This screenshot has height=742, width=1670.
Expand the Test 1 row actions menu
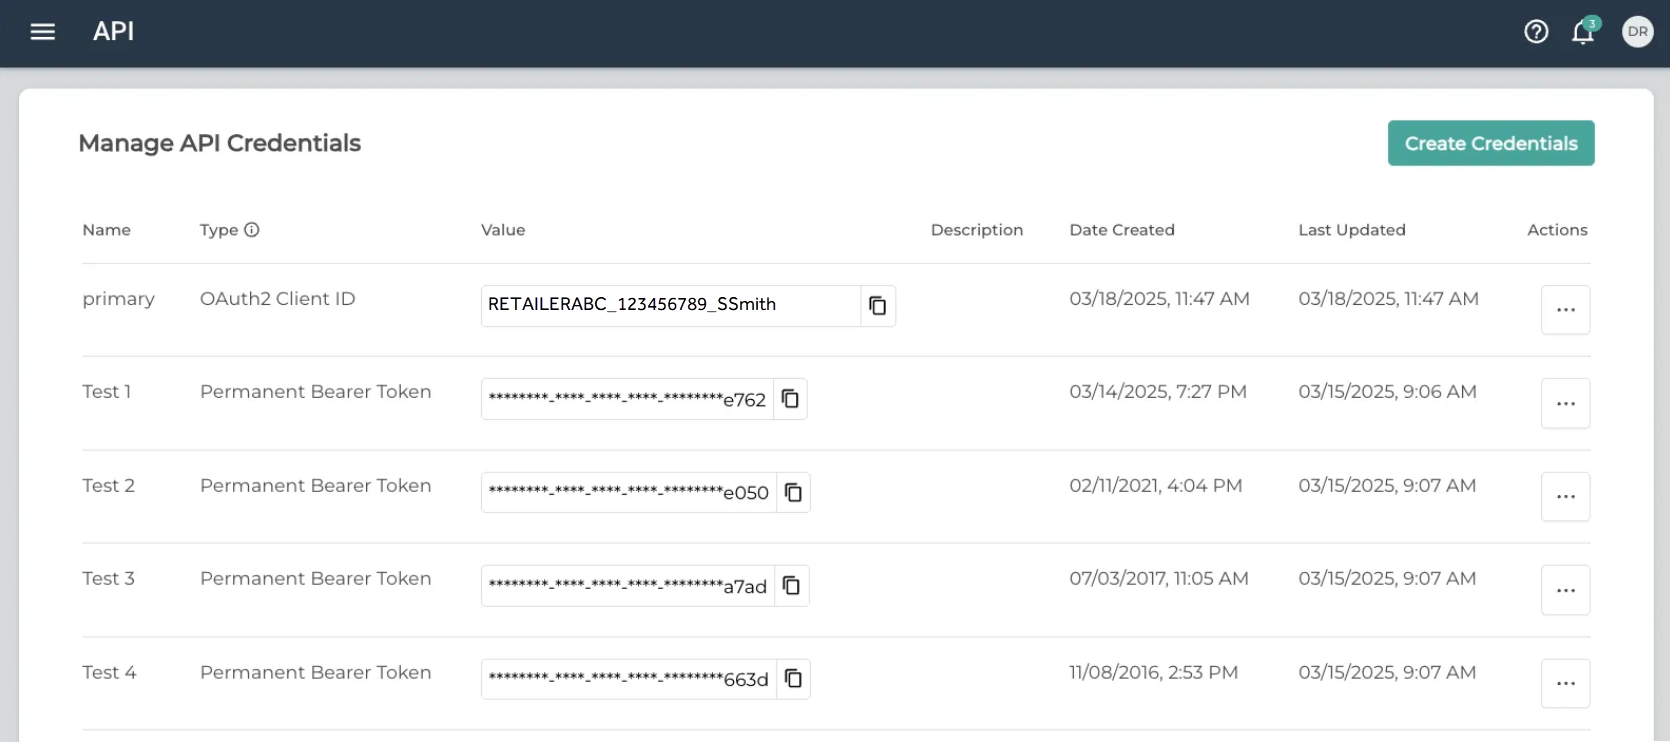coord(1565,403)
